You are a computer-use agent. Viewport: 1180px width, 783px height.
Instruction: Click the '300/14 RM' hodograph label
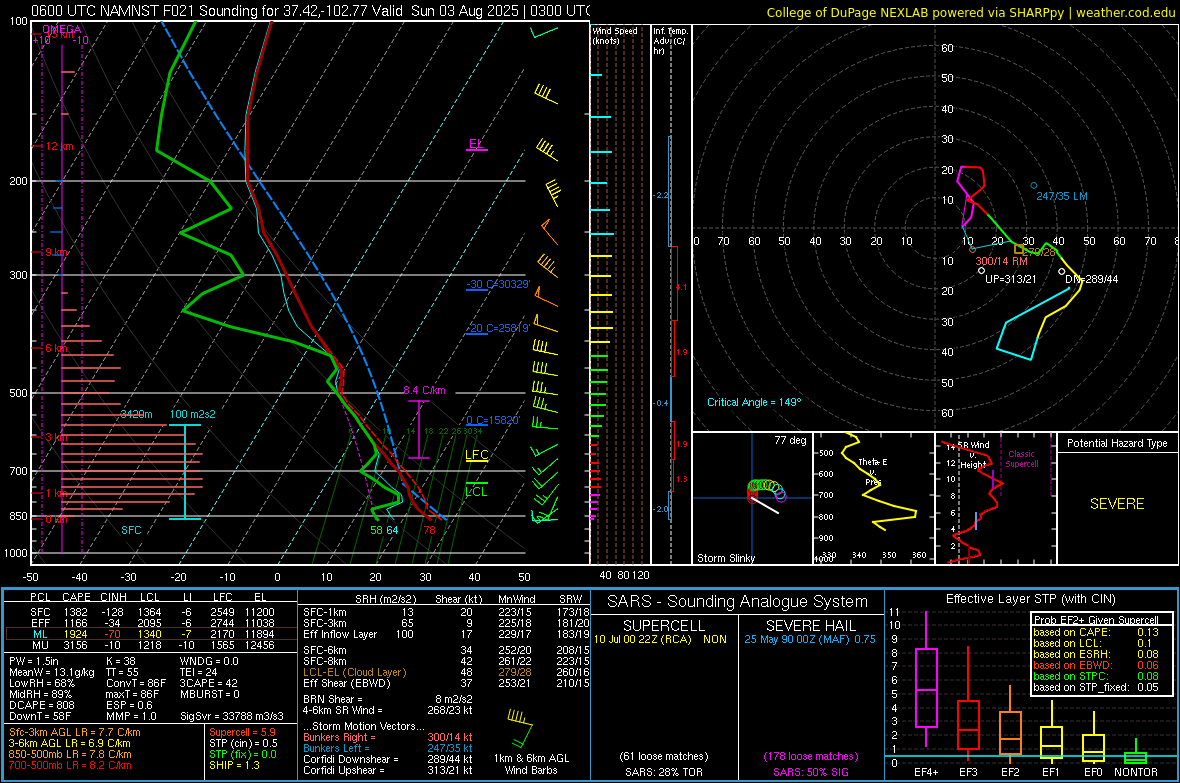tap(1002, 261)
